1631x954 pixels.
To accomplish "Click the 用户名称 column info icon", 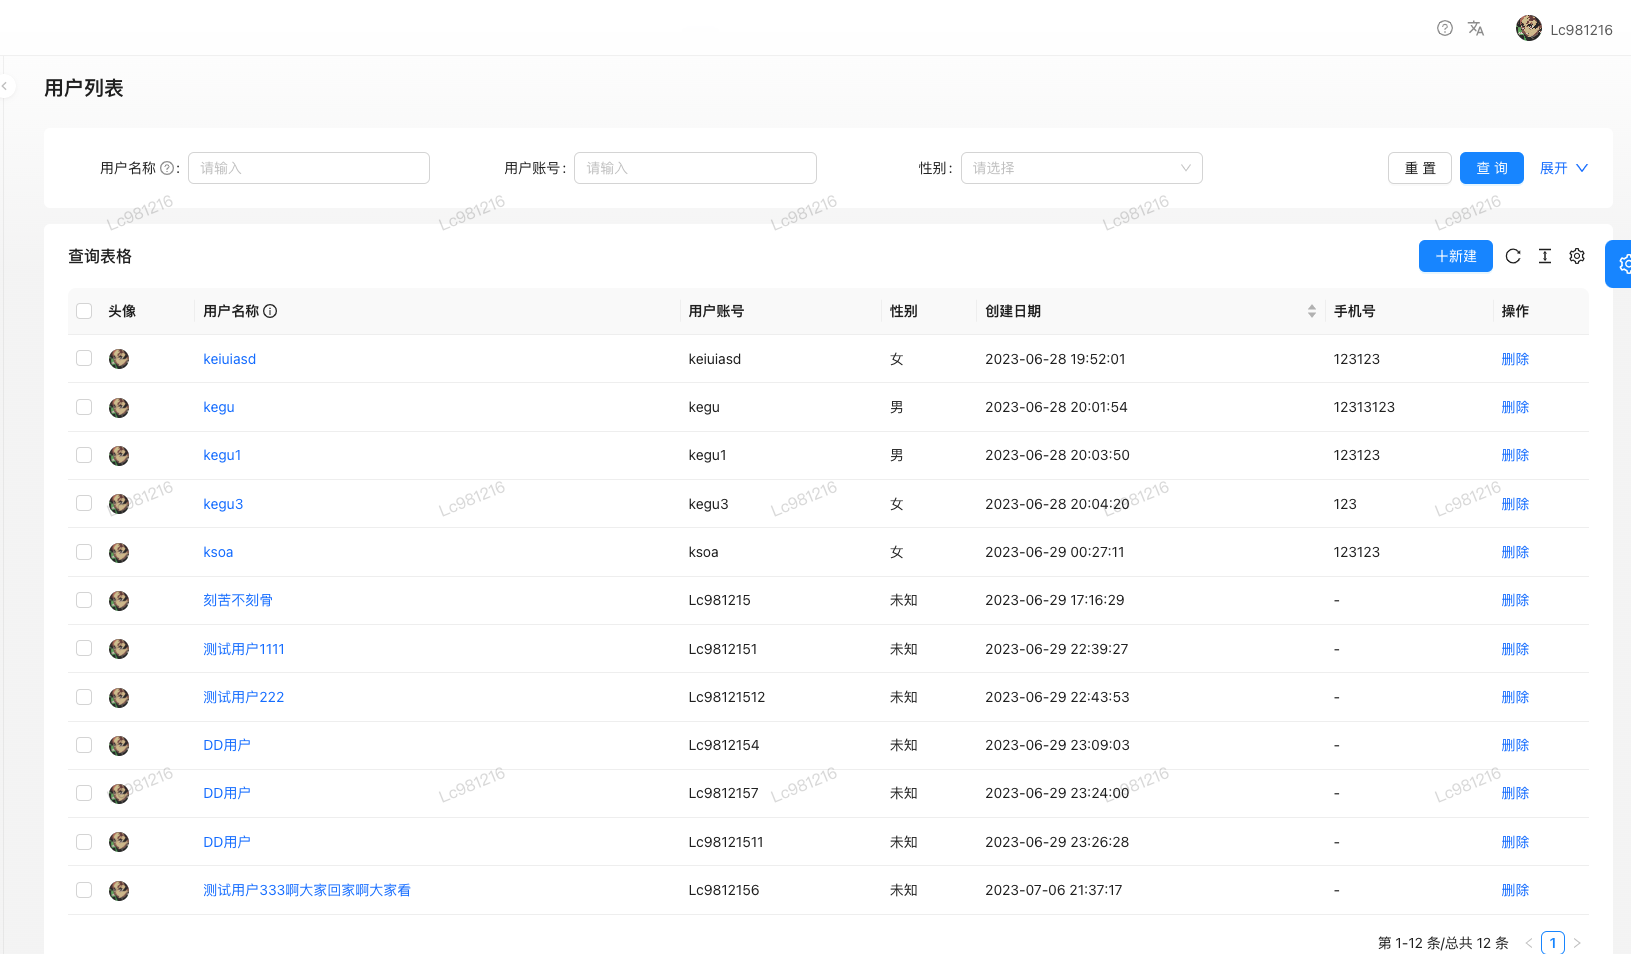I will [270, 311].
